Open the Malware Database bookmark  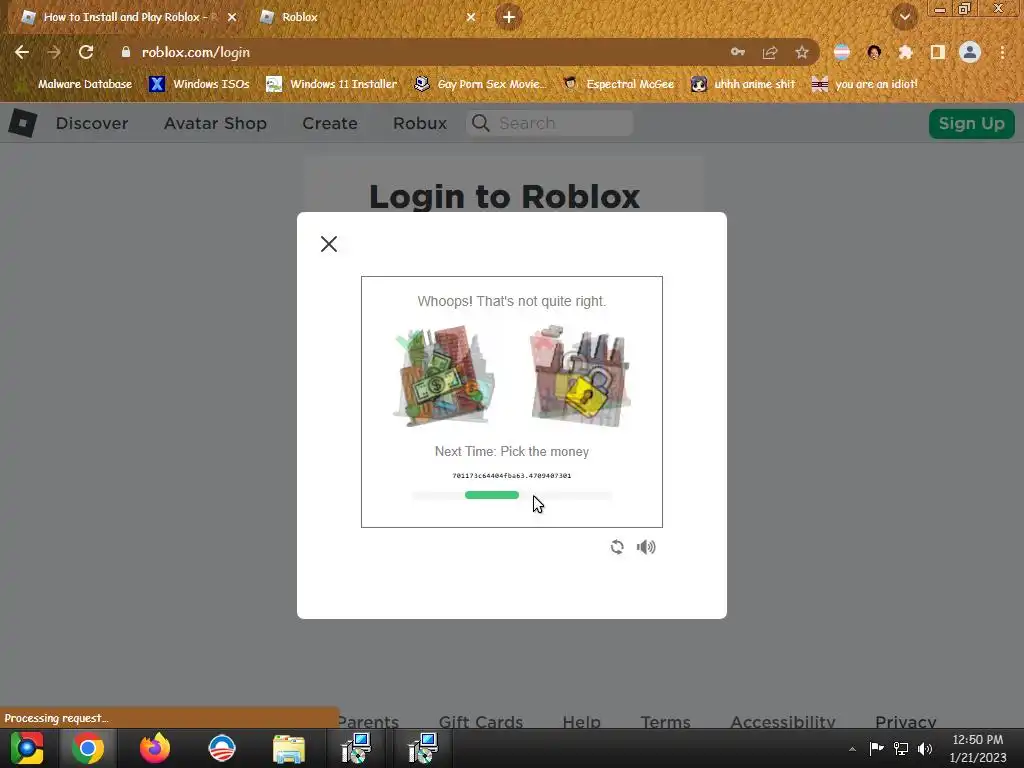pos(76,84)
